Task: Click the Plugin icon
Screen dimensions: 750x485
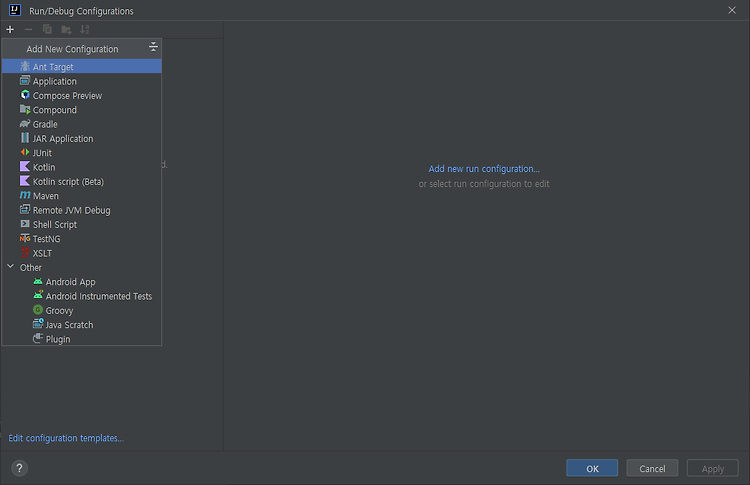Action: (38, 338)
